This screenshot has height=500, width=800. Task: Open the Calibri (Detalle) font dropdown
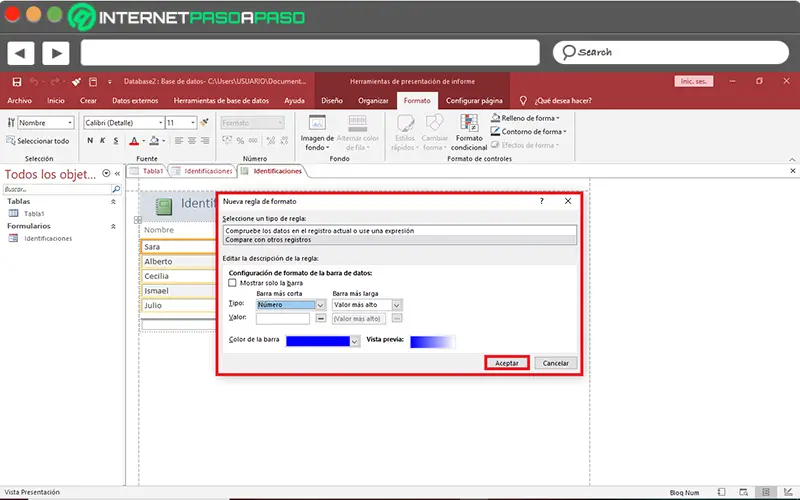point(160,123)
